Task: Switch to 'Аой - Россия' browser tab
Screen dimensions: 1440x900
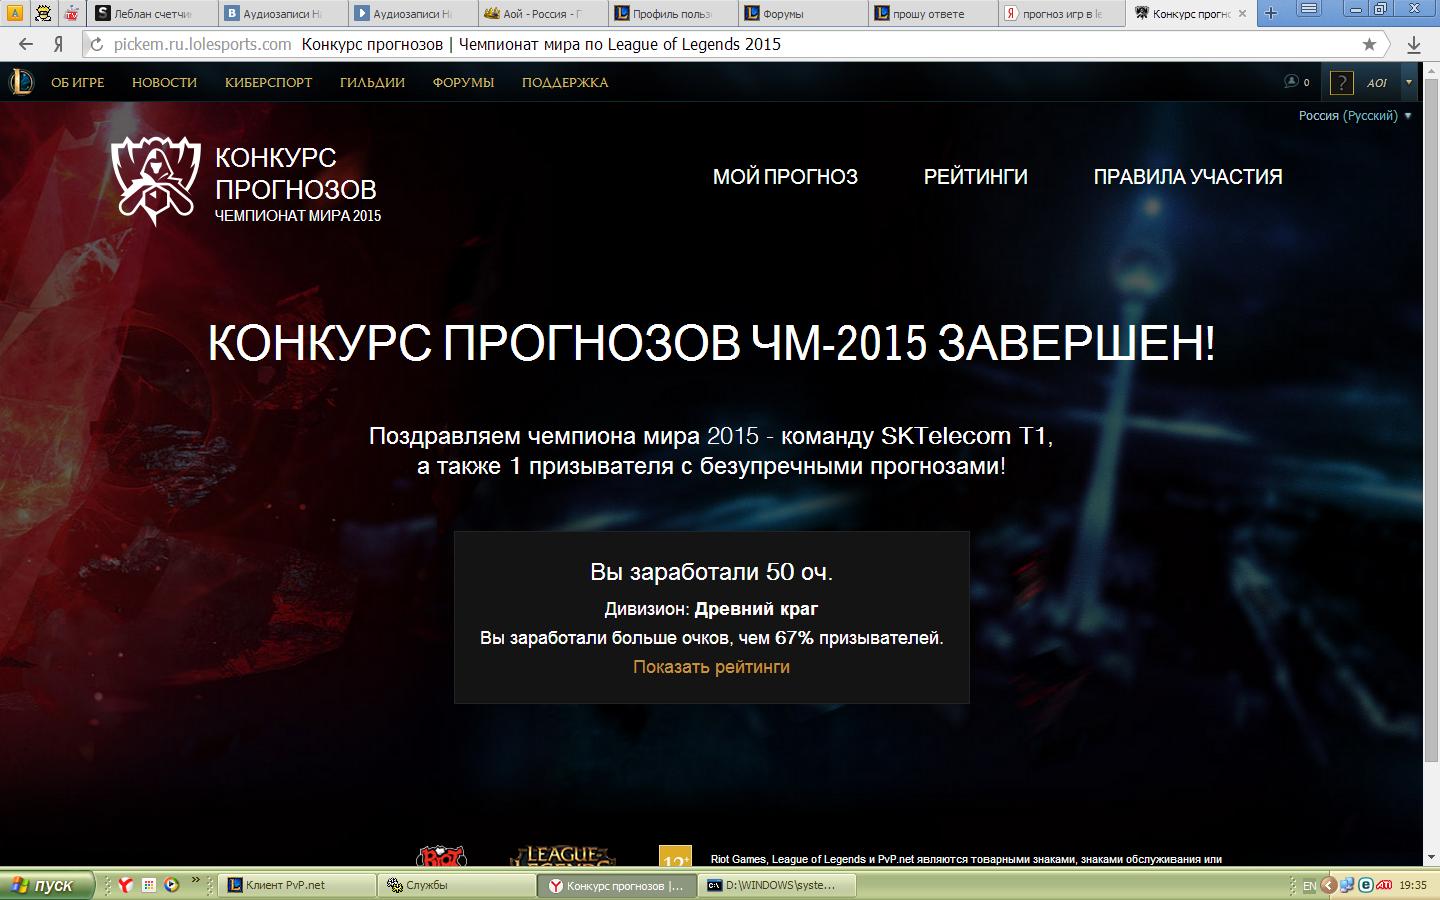Action: [542, 13]
